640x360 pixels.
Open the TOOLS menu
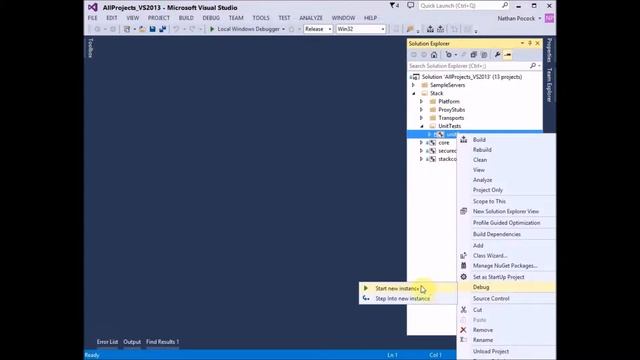261,18
